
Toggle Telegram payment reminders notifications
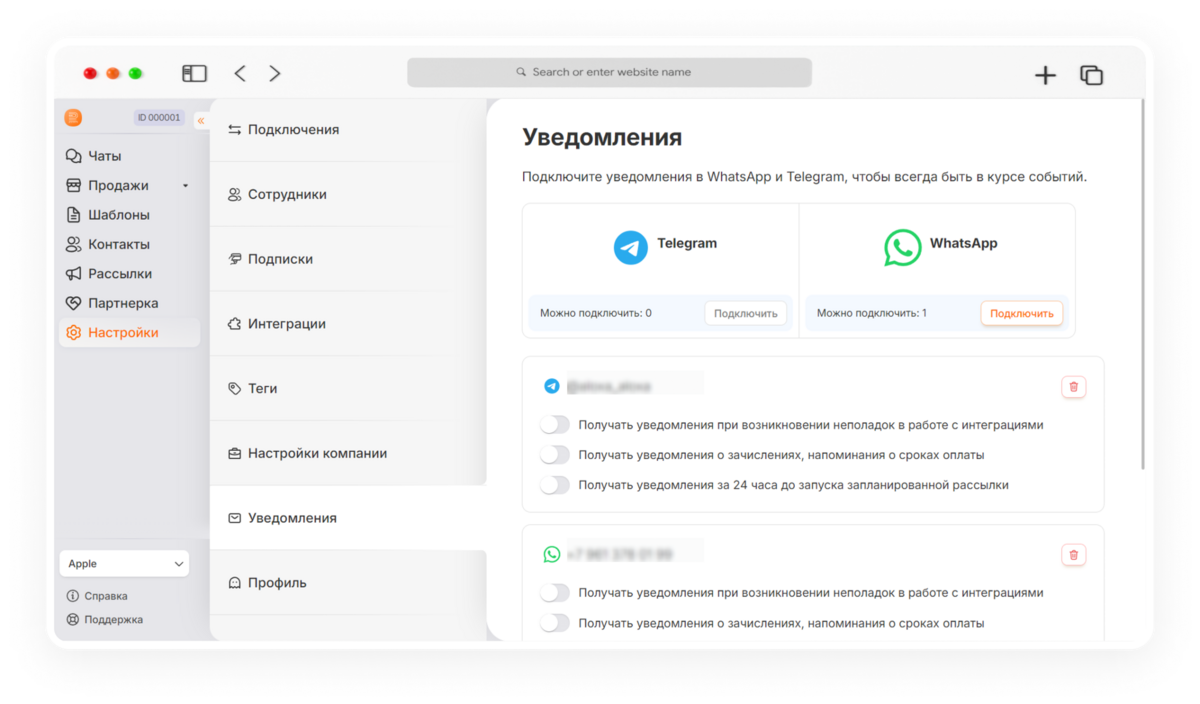coord(554,455)
